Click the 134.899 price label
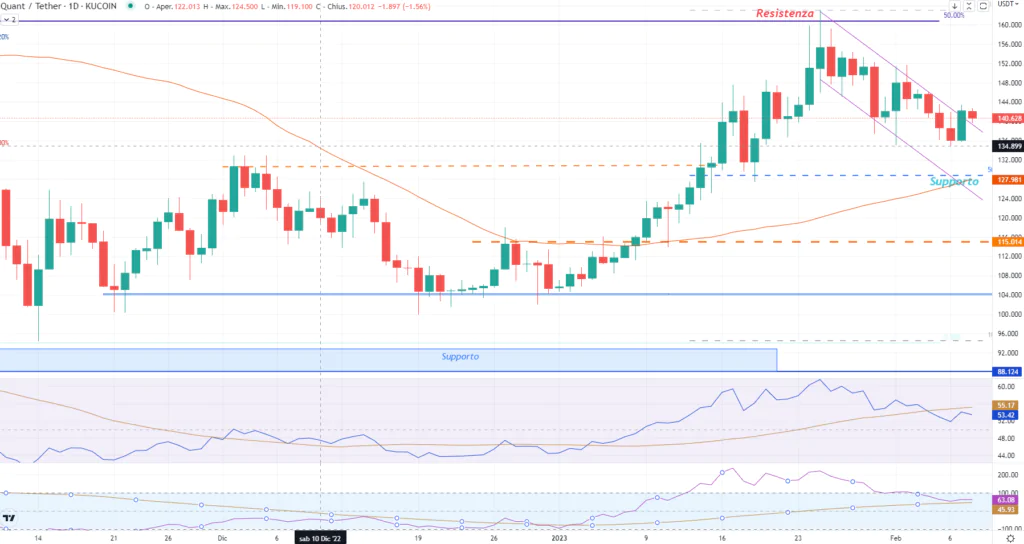Image resolution: width=1024 pixels, height=544 pixels. pos(1009,146)
